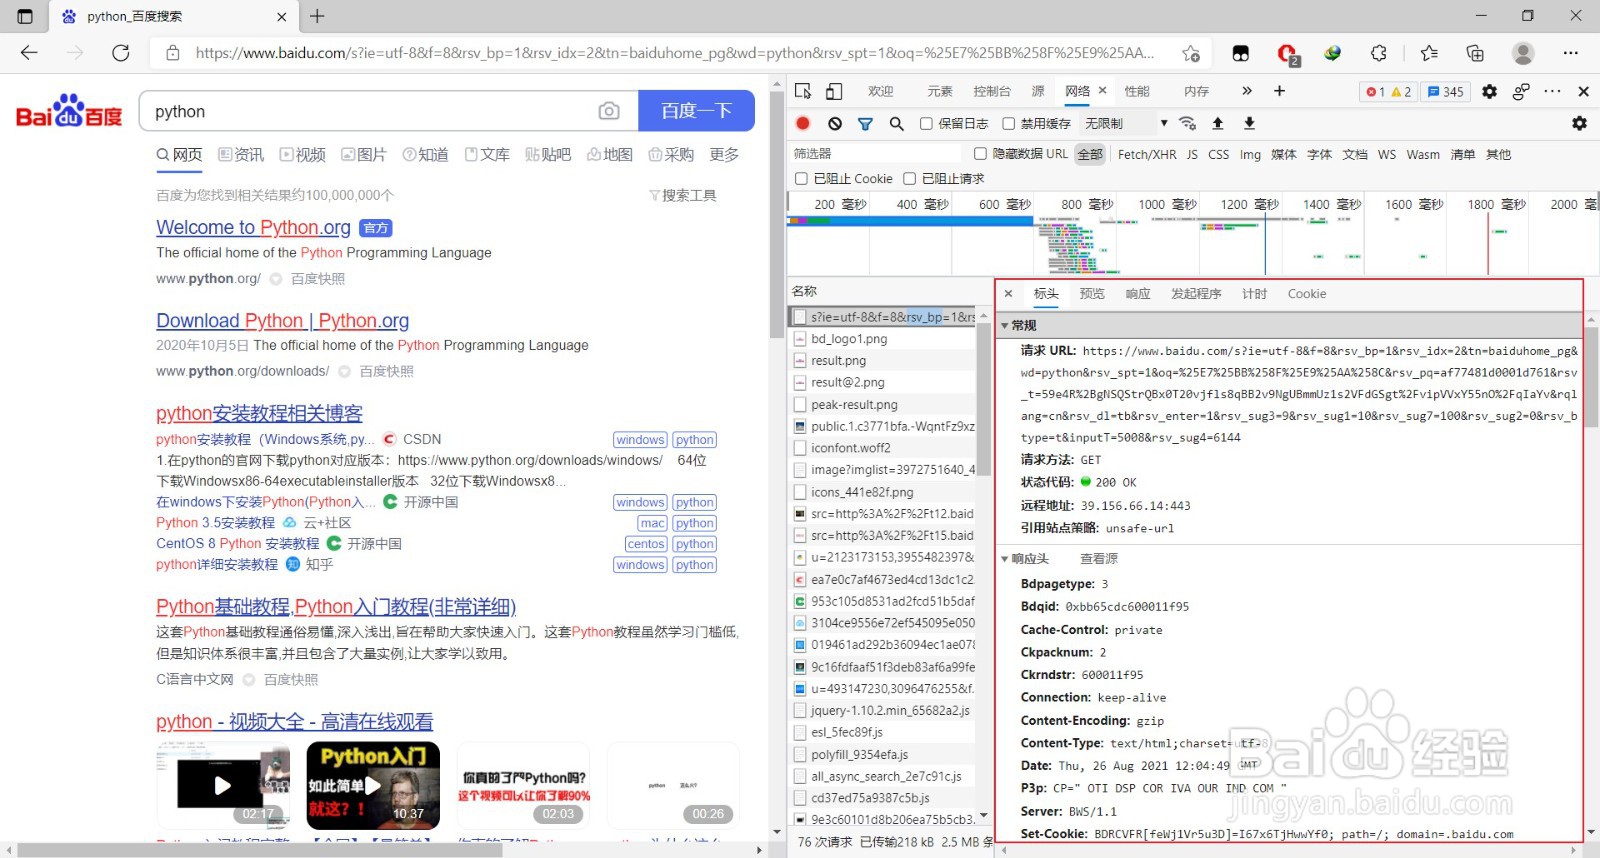The image size is (1600, 858).
Task: Click the DevTools inspect element picker icon
Action: click(803, 91)
